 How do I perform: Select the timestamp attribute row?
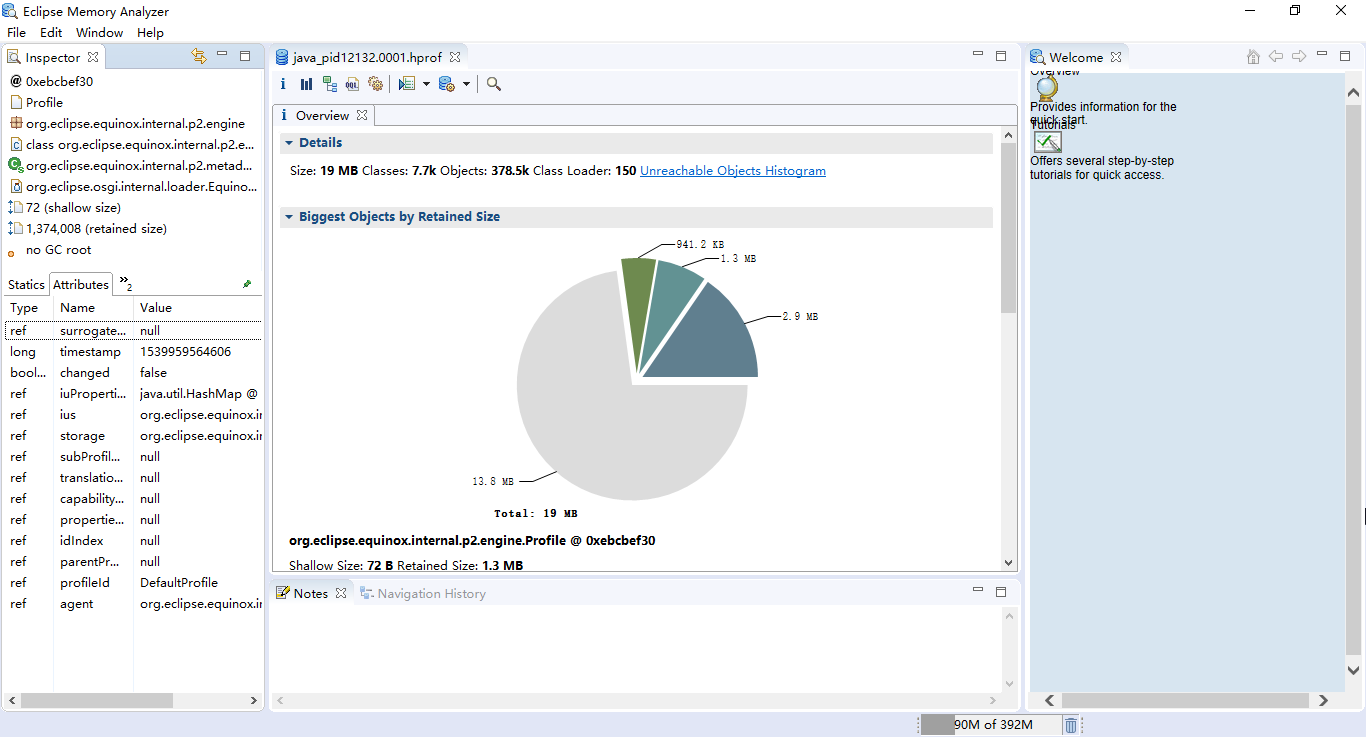pos(133,352)
